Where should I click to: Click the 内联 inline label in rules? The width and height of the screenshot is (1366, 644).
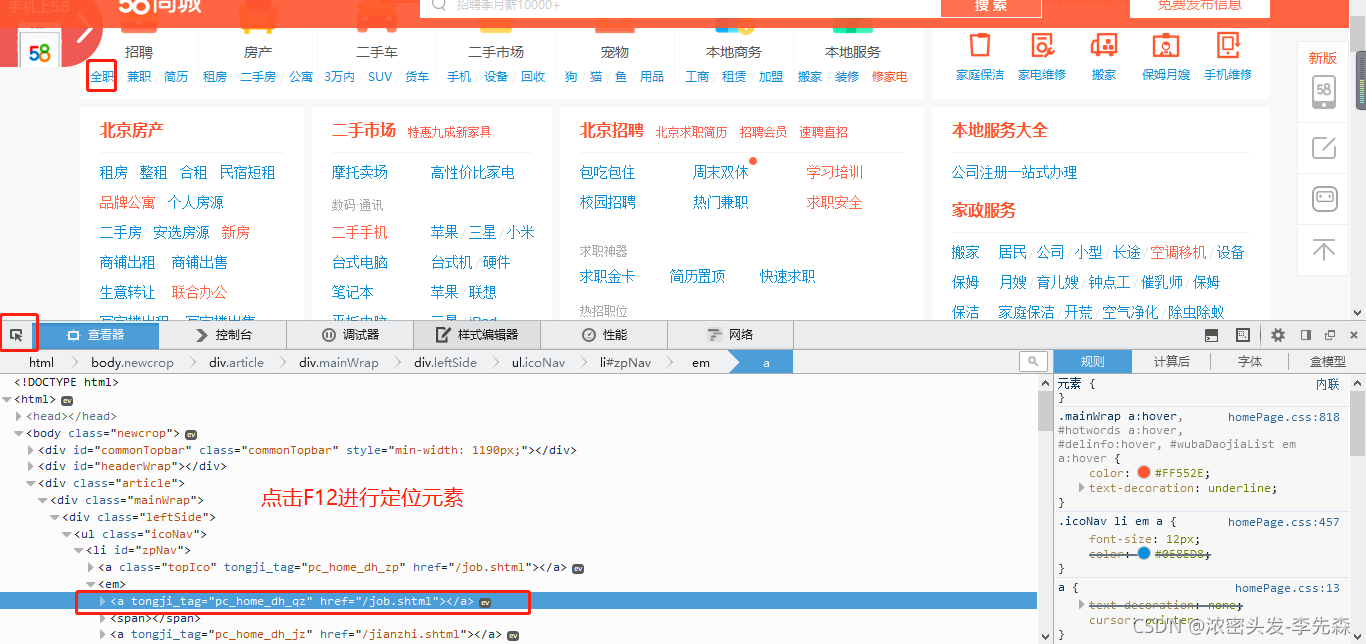(x=1327, y=383)
